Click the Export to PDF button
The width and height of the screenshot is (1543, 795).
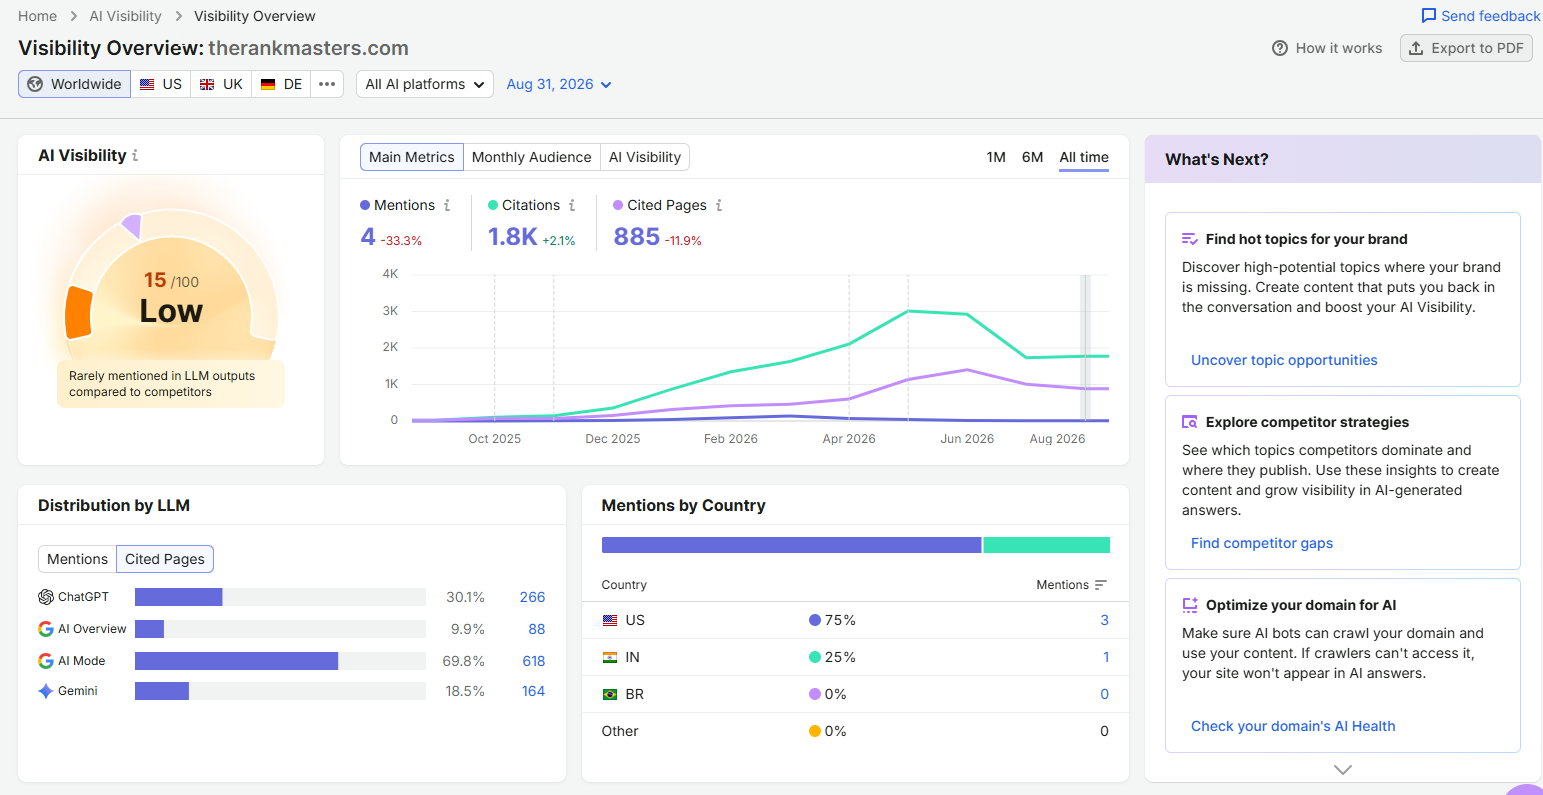(x=1466, y=48)
